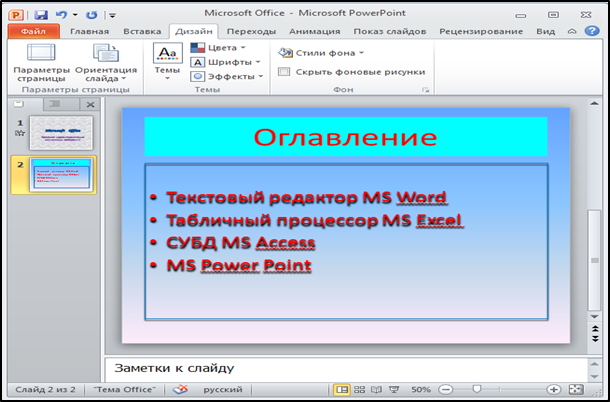The image size is (610, 402).
Task: Open the Файл tab
Action: (x=33, y=32)
